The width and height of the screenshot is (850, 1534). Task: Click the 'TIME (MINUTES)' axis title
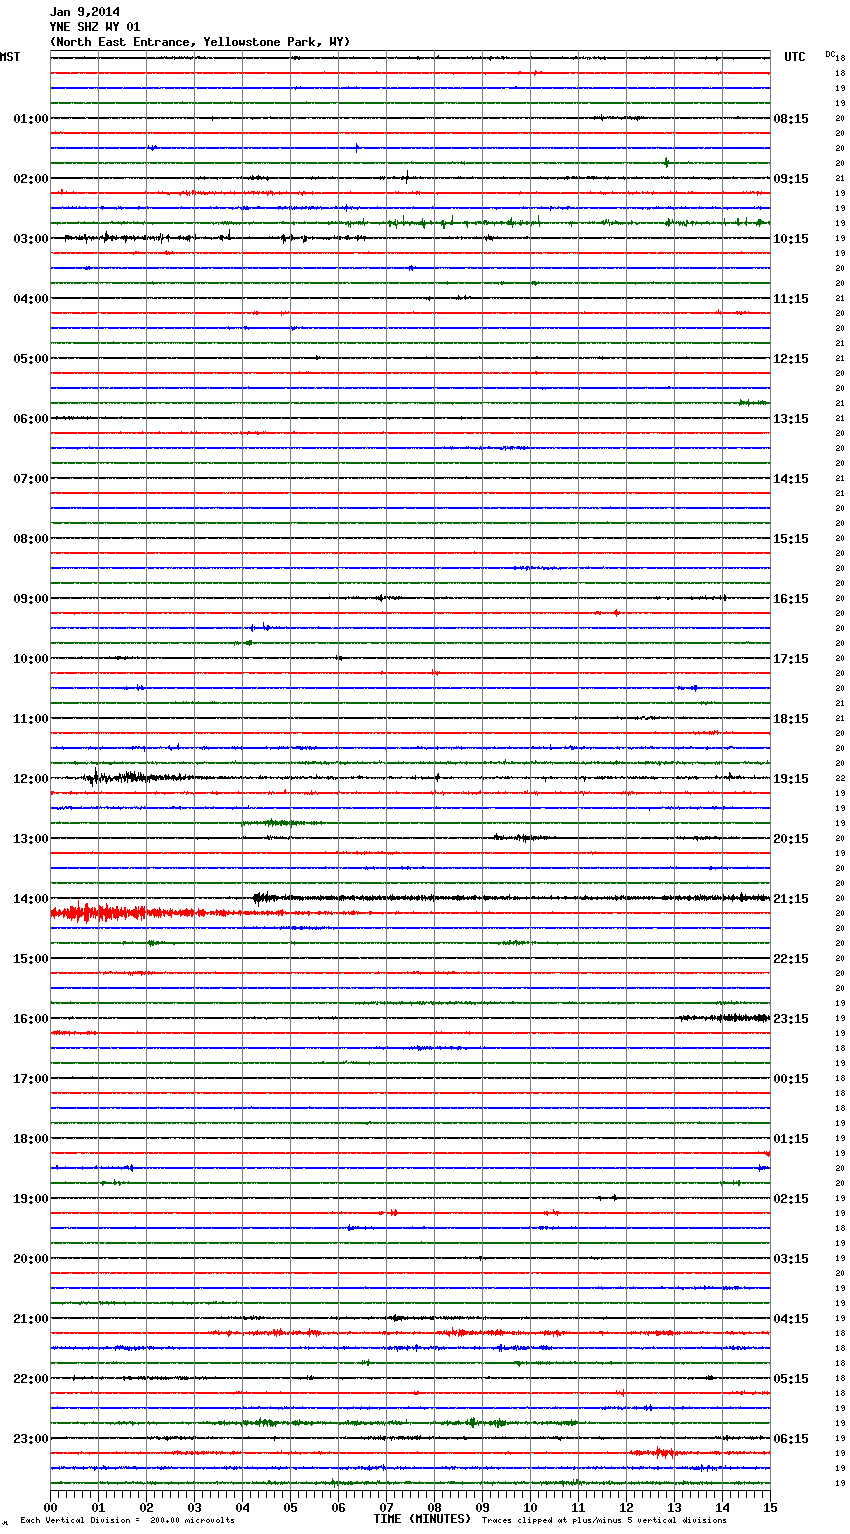422,1519
